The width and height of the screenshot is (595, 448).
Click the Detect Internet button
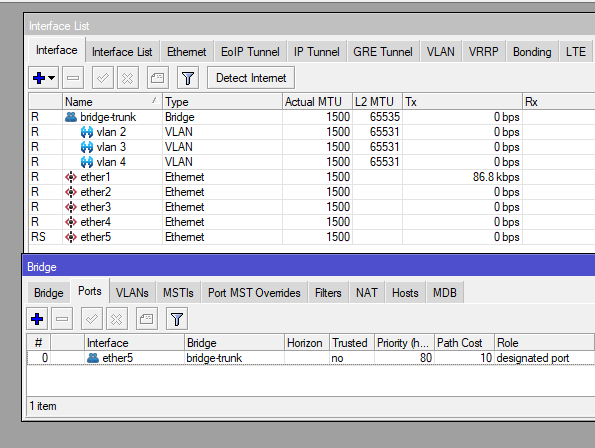(x=251, y=78)
